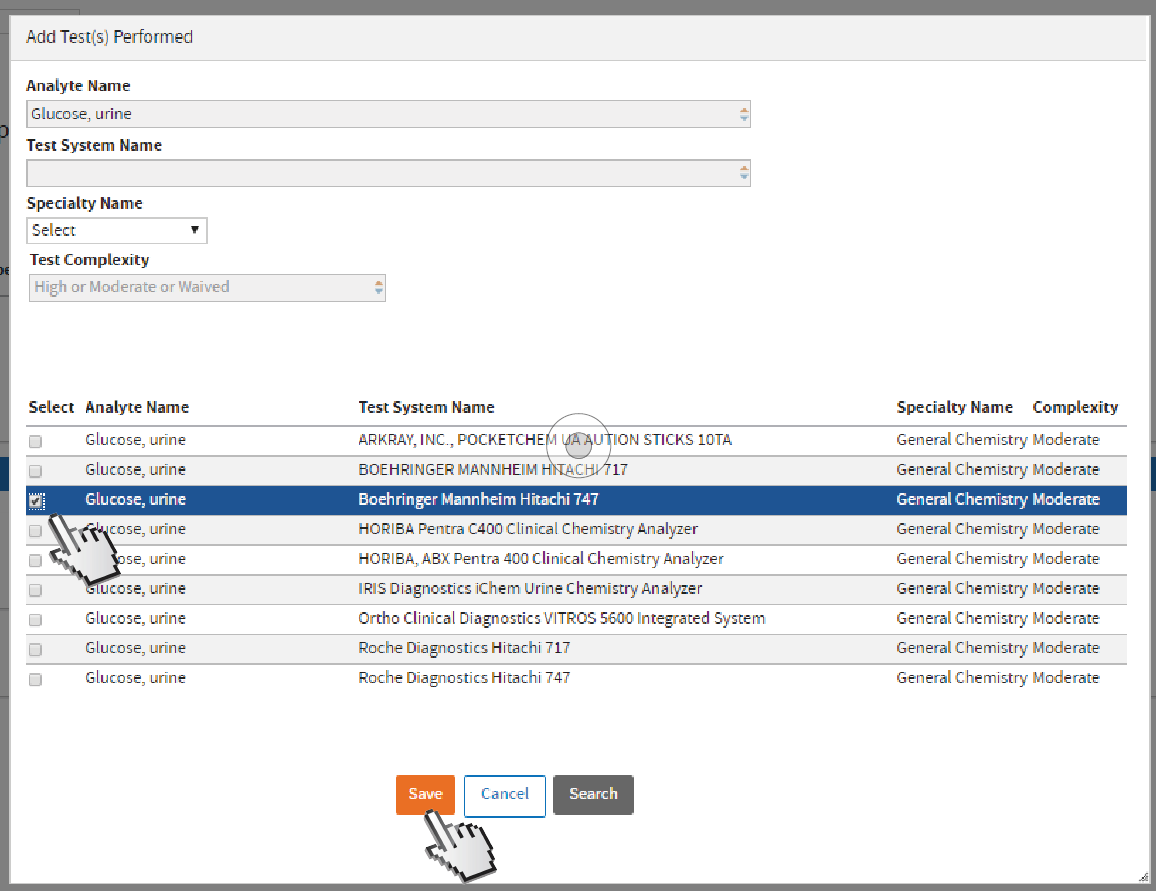The height and width of the screenshot is (891, 1156).
Task: Click the Analyte Name field with Glucose, urine
Action: [380, 114]
